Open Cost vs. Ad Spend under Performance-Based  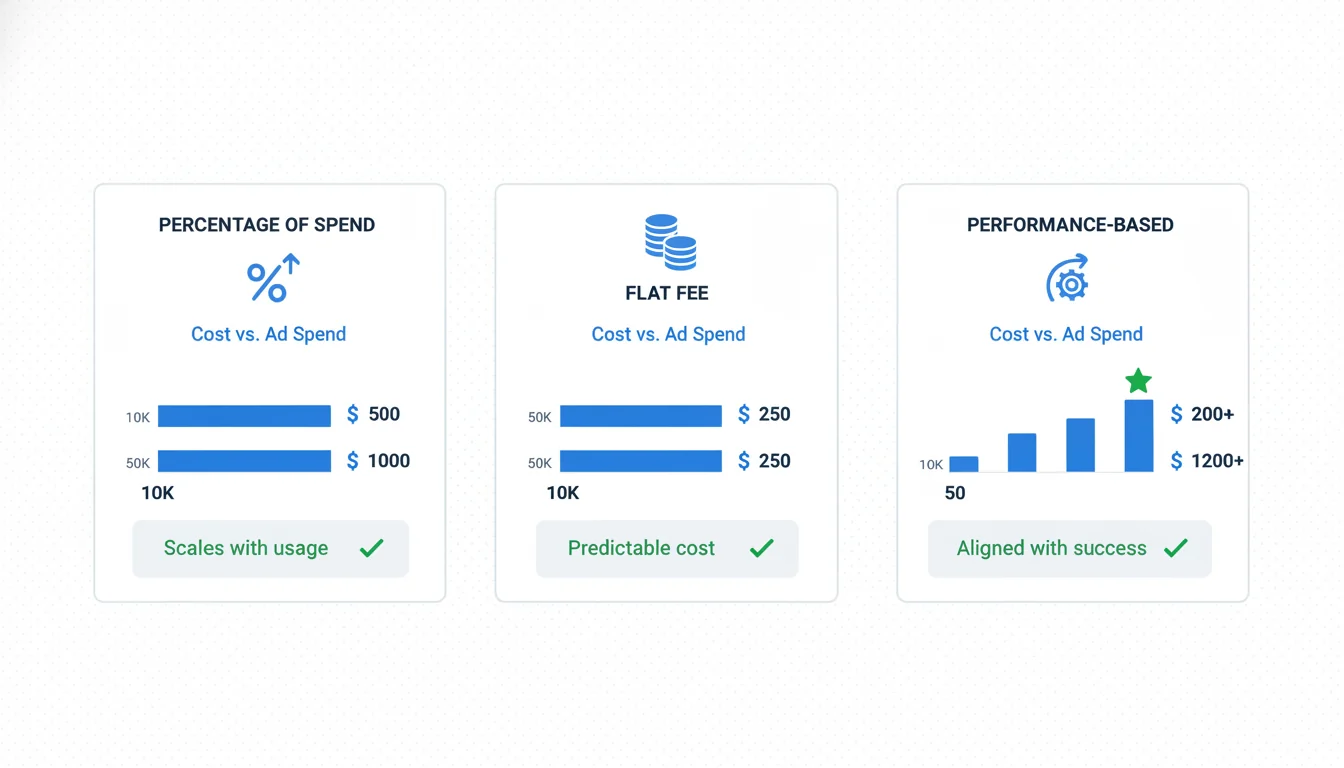tap(1066, 334)
